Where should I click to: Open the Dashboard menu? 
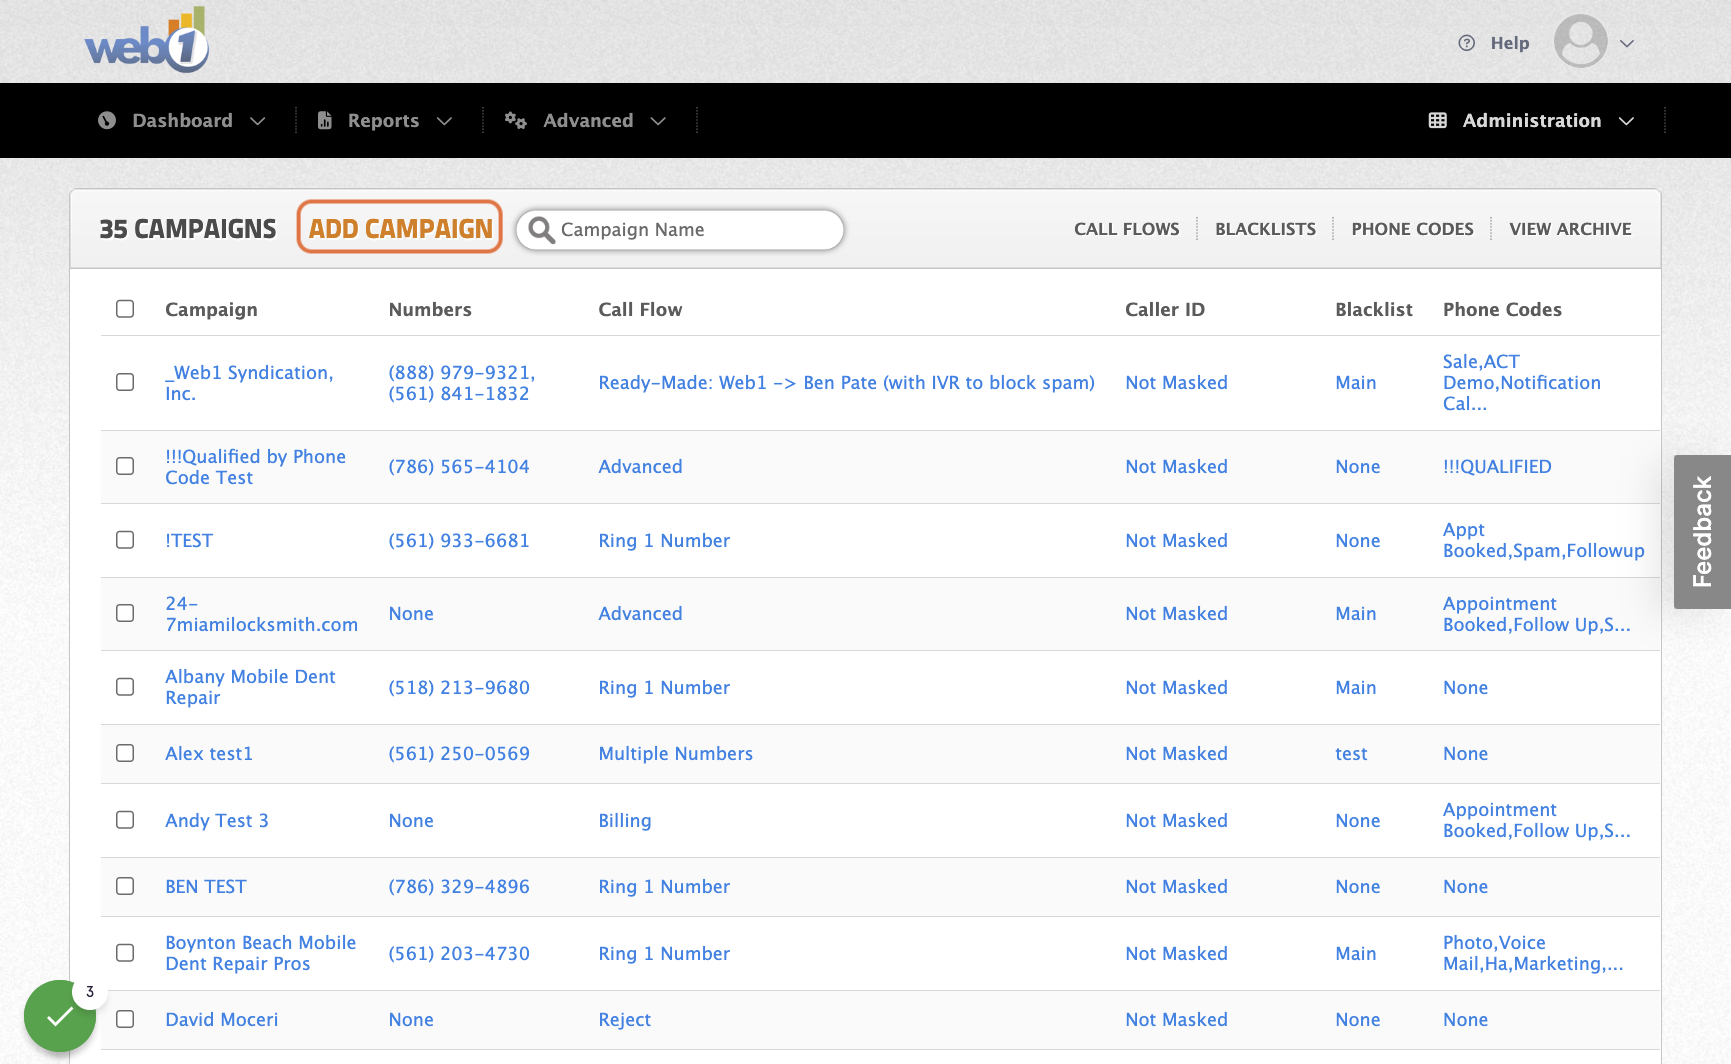tap(182, 120)
